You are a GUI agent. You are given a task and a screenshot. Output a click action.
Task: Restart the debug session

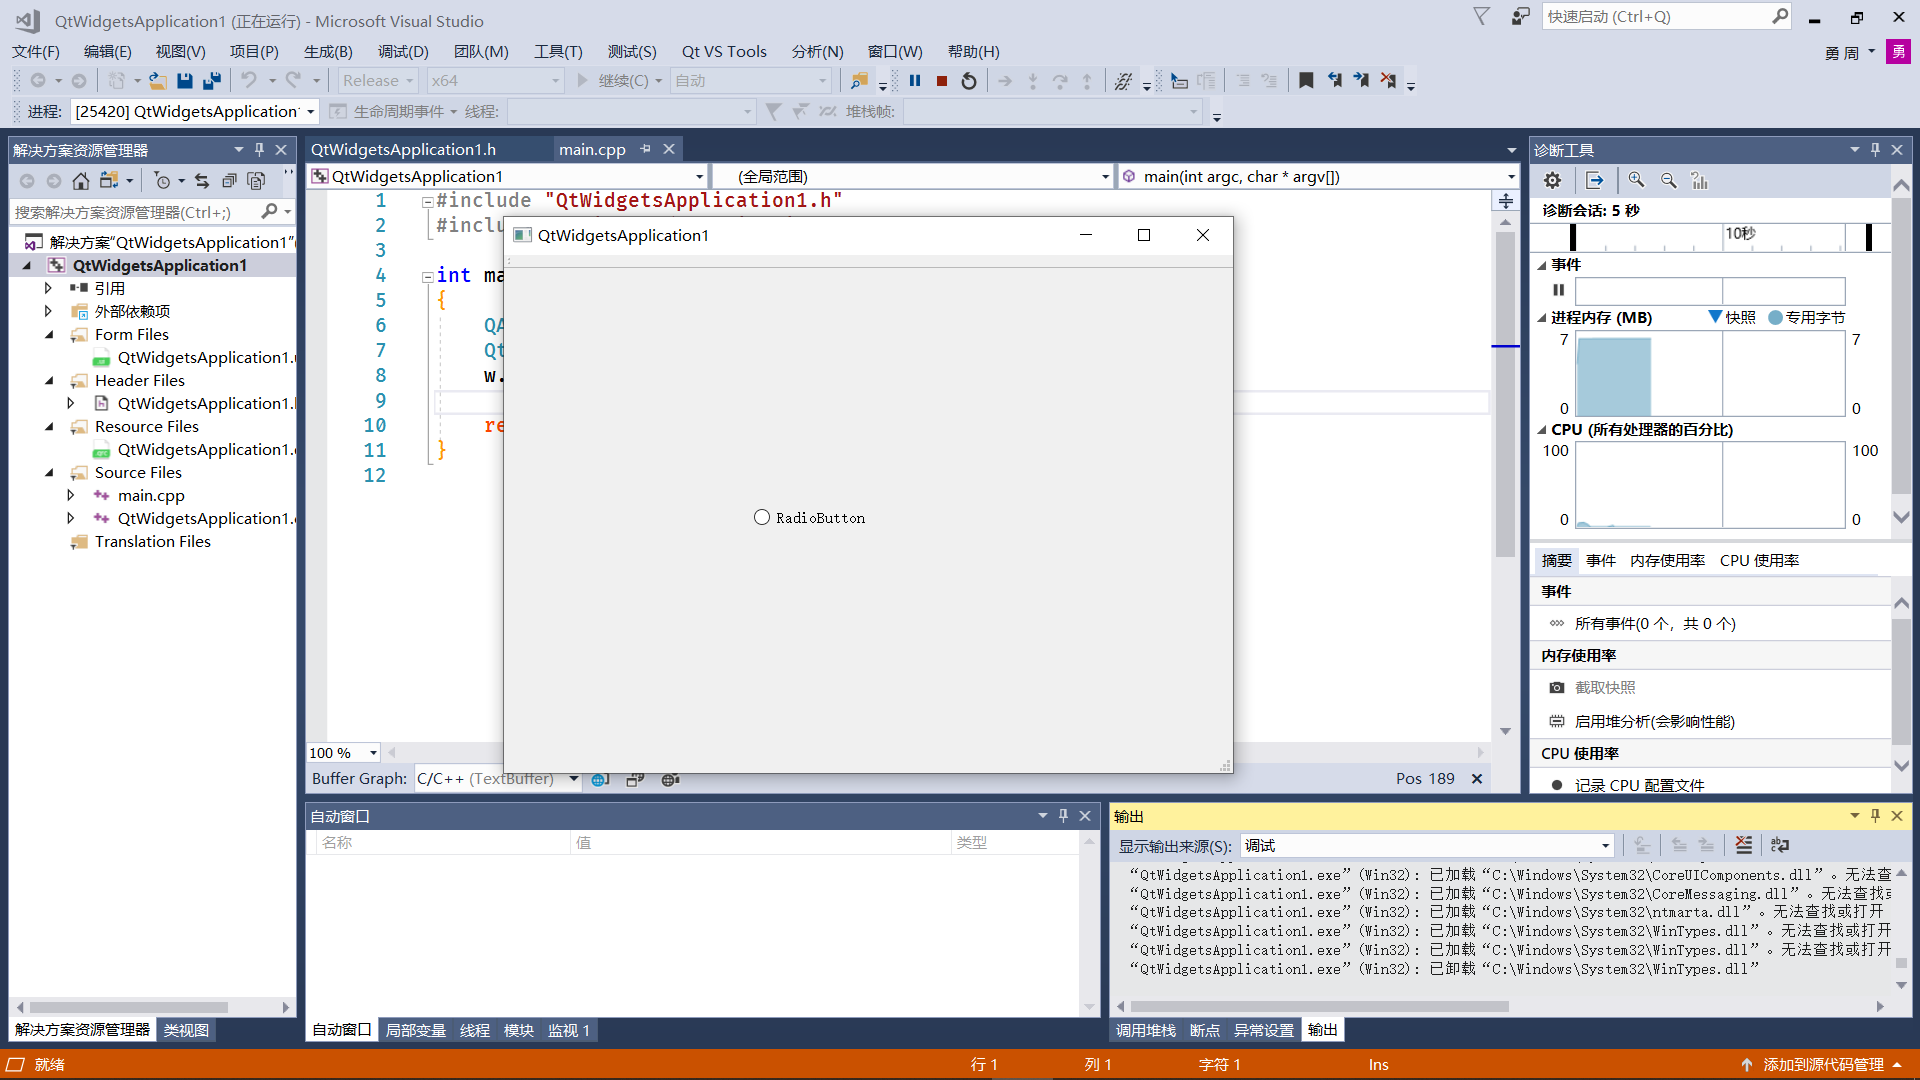[x=969, y=81]
